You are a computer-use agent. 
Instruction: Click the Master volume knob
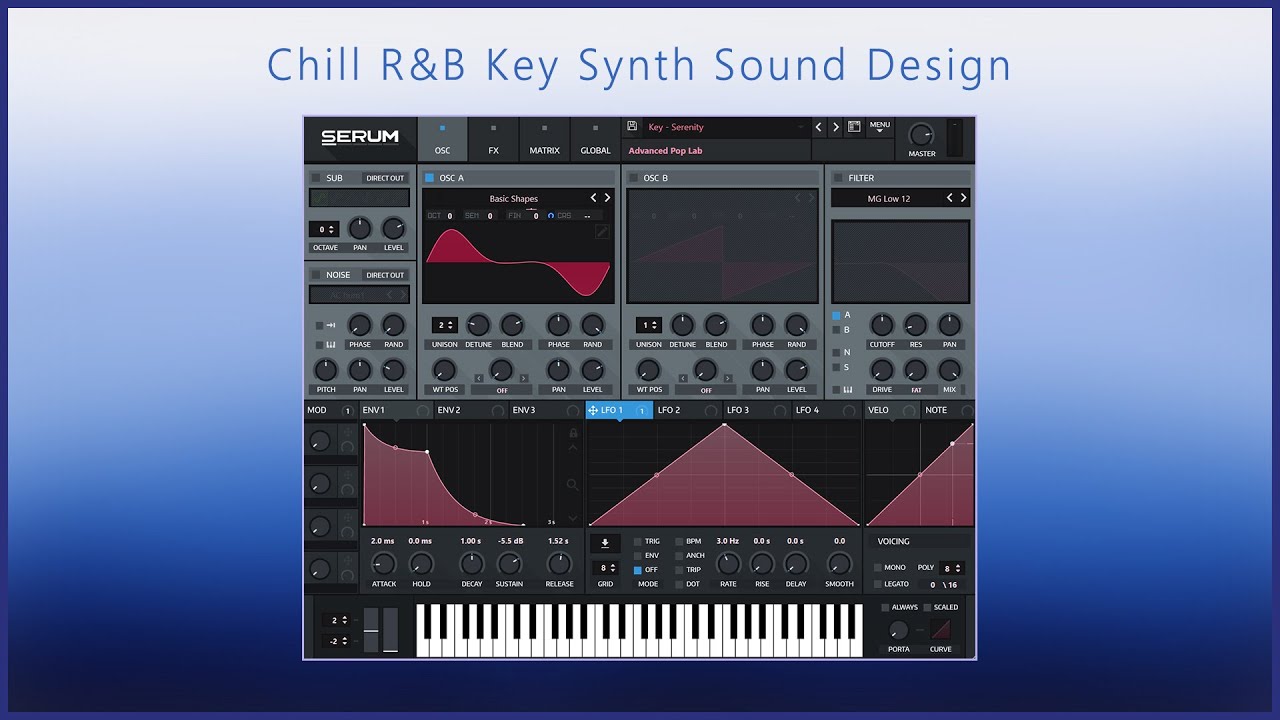[921, 135]
